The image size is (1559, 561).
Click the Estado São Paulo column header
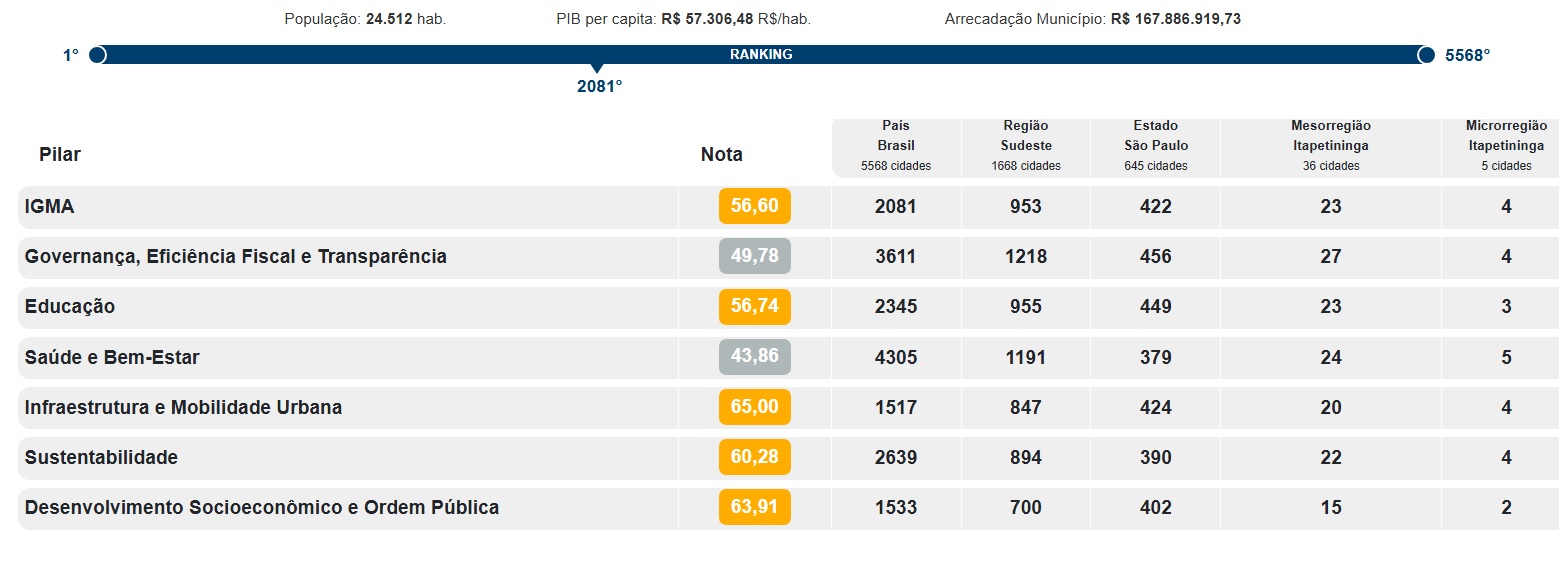(x=1155, y=146)
